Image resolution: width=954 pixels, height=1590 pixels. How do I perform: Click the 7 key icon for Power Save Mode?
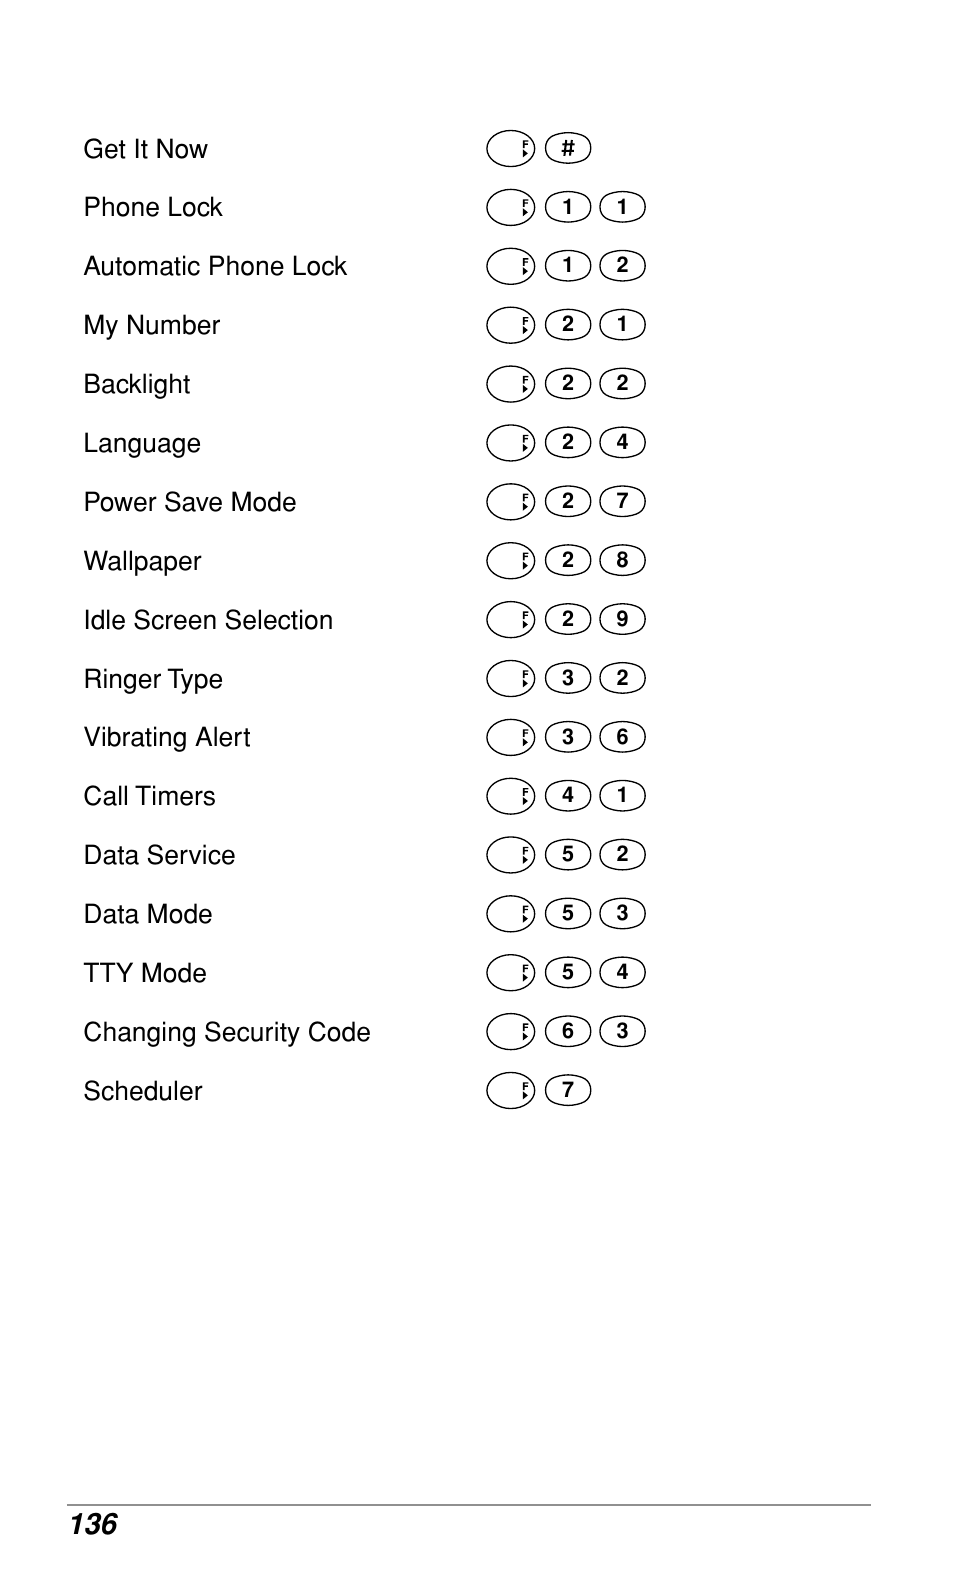click(x=622, y=501)
